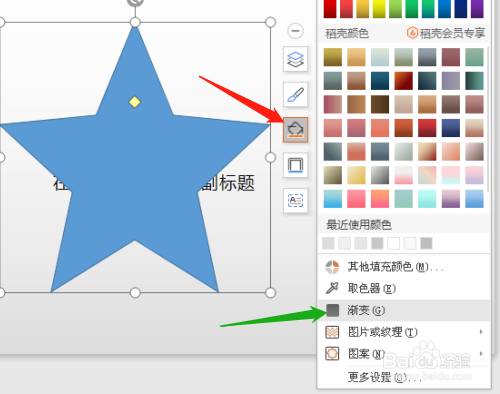Pick the pink gradient in bottom row second column
This screenshot has width=500, height=394.
(356, 199)
